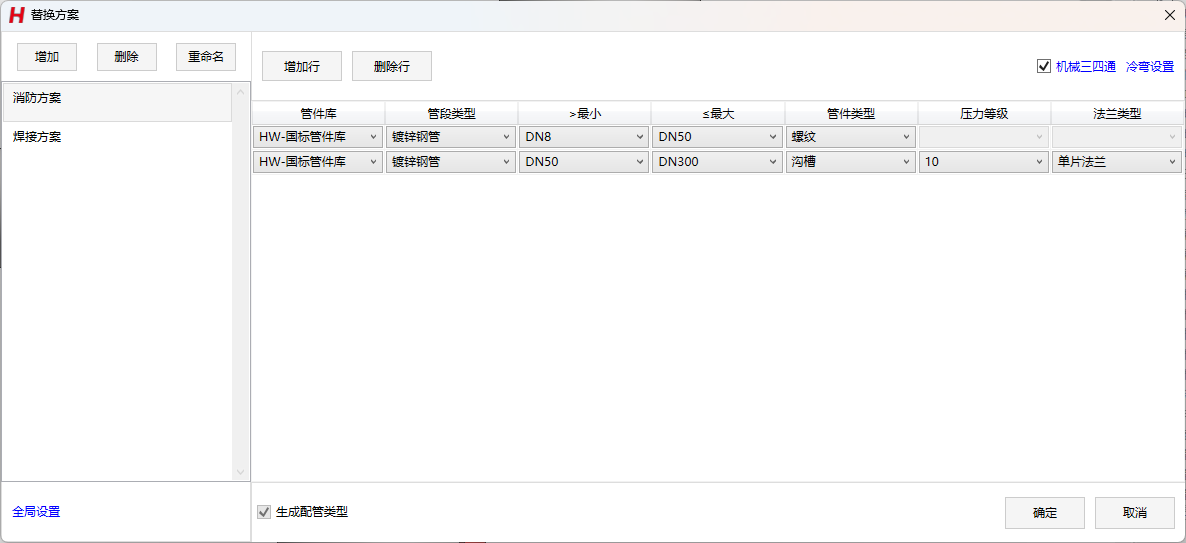Toggle the 生成配管类型 checkbox
Screen dimensions: 1186x543
pos(264,512)
